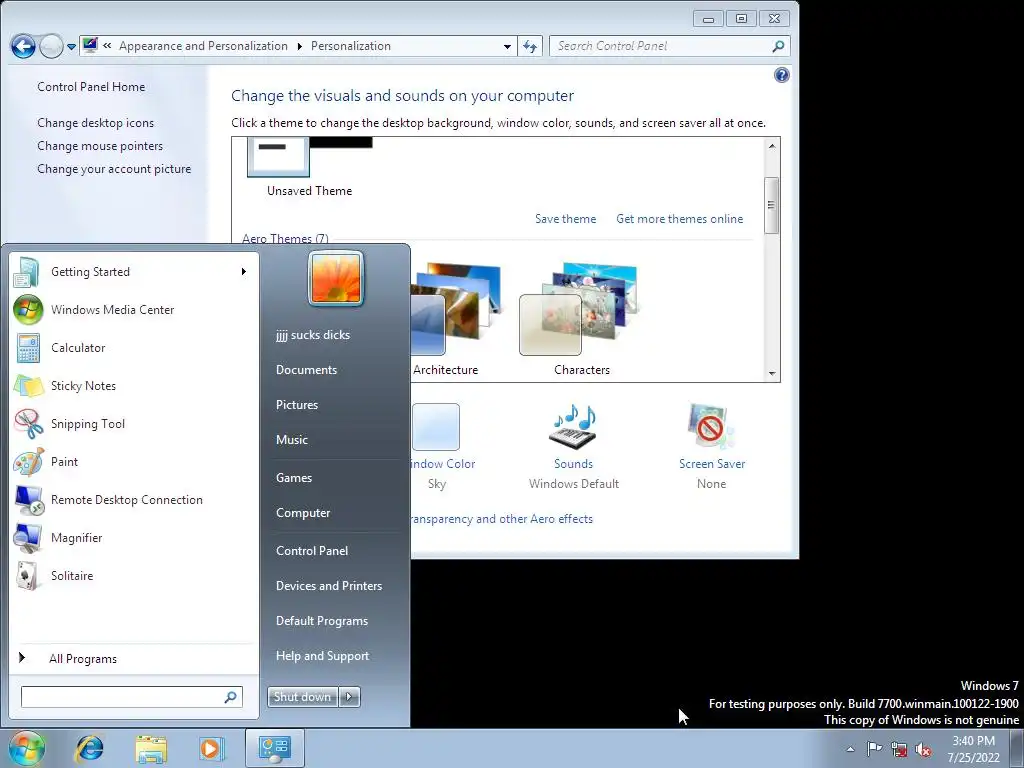Open Pictures from Start menu
The image size is (1024, 768).
(x=297, y=405)
